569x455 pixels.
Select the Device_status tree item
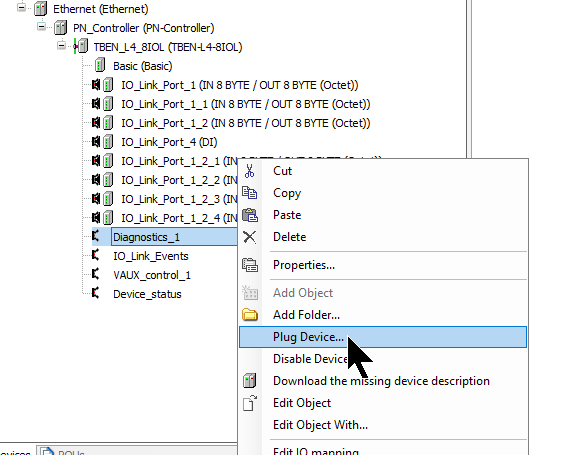tap(147, 294)
